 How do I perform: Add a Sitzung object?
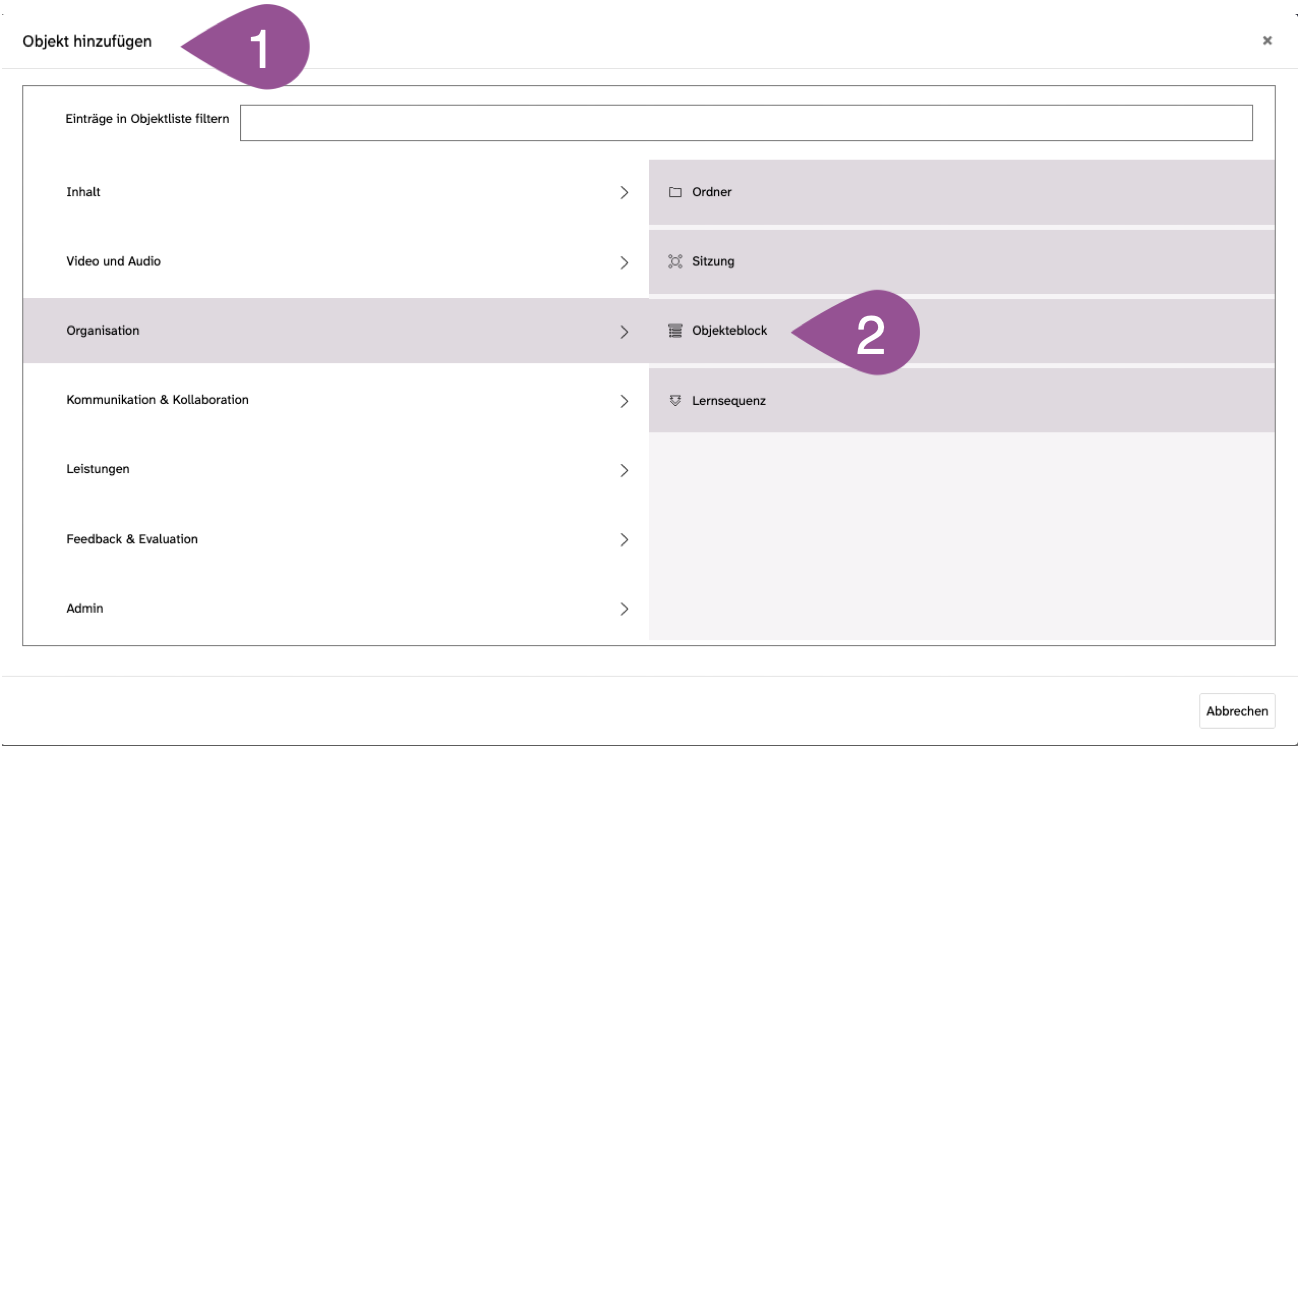coord(962,262)
